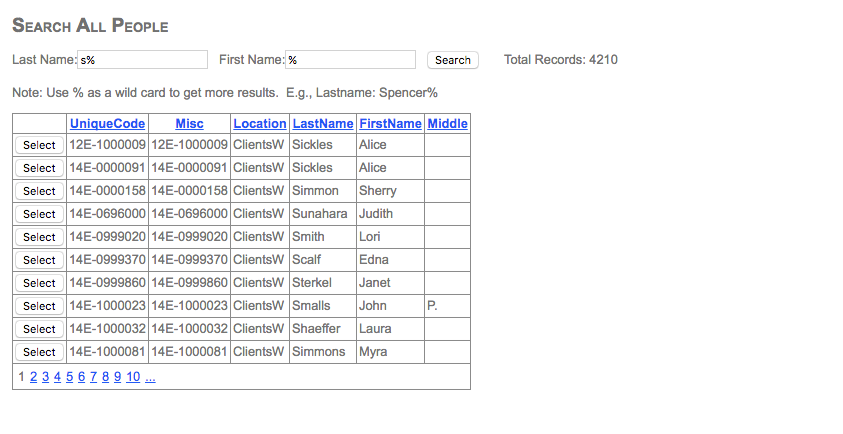Select the Simmon Sherry record
Image resolution: width=843 pixels, height=434 pixels.
(39, 191)
